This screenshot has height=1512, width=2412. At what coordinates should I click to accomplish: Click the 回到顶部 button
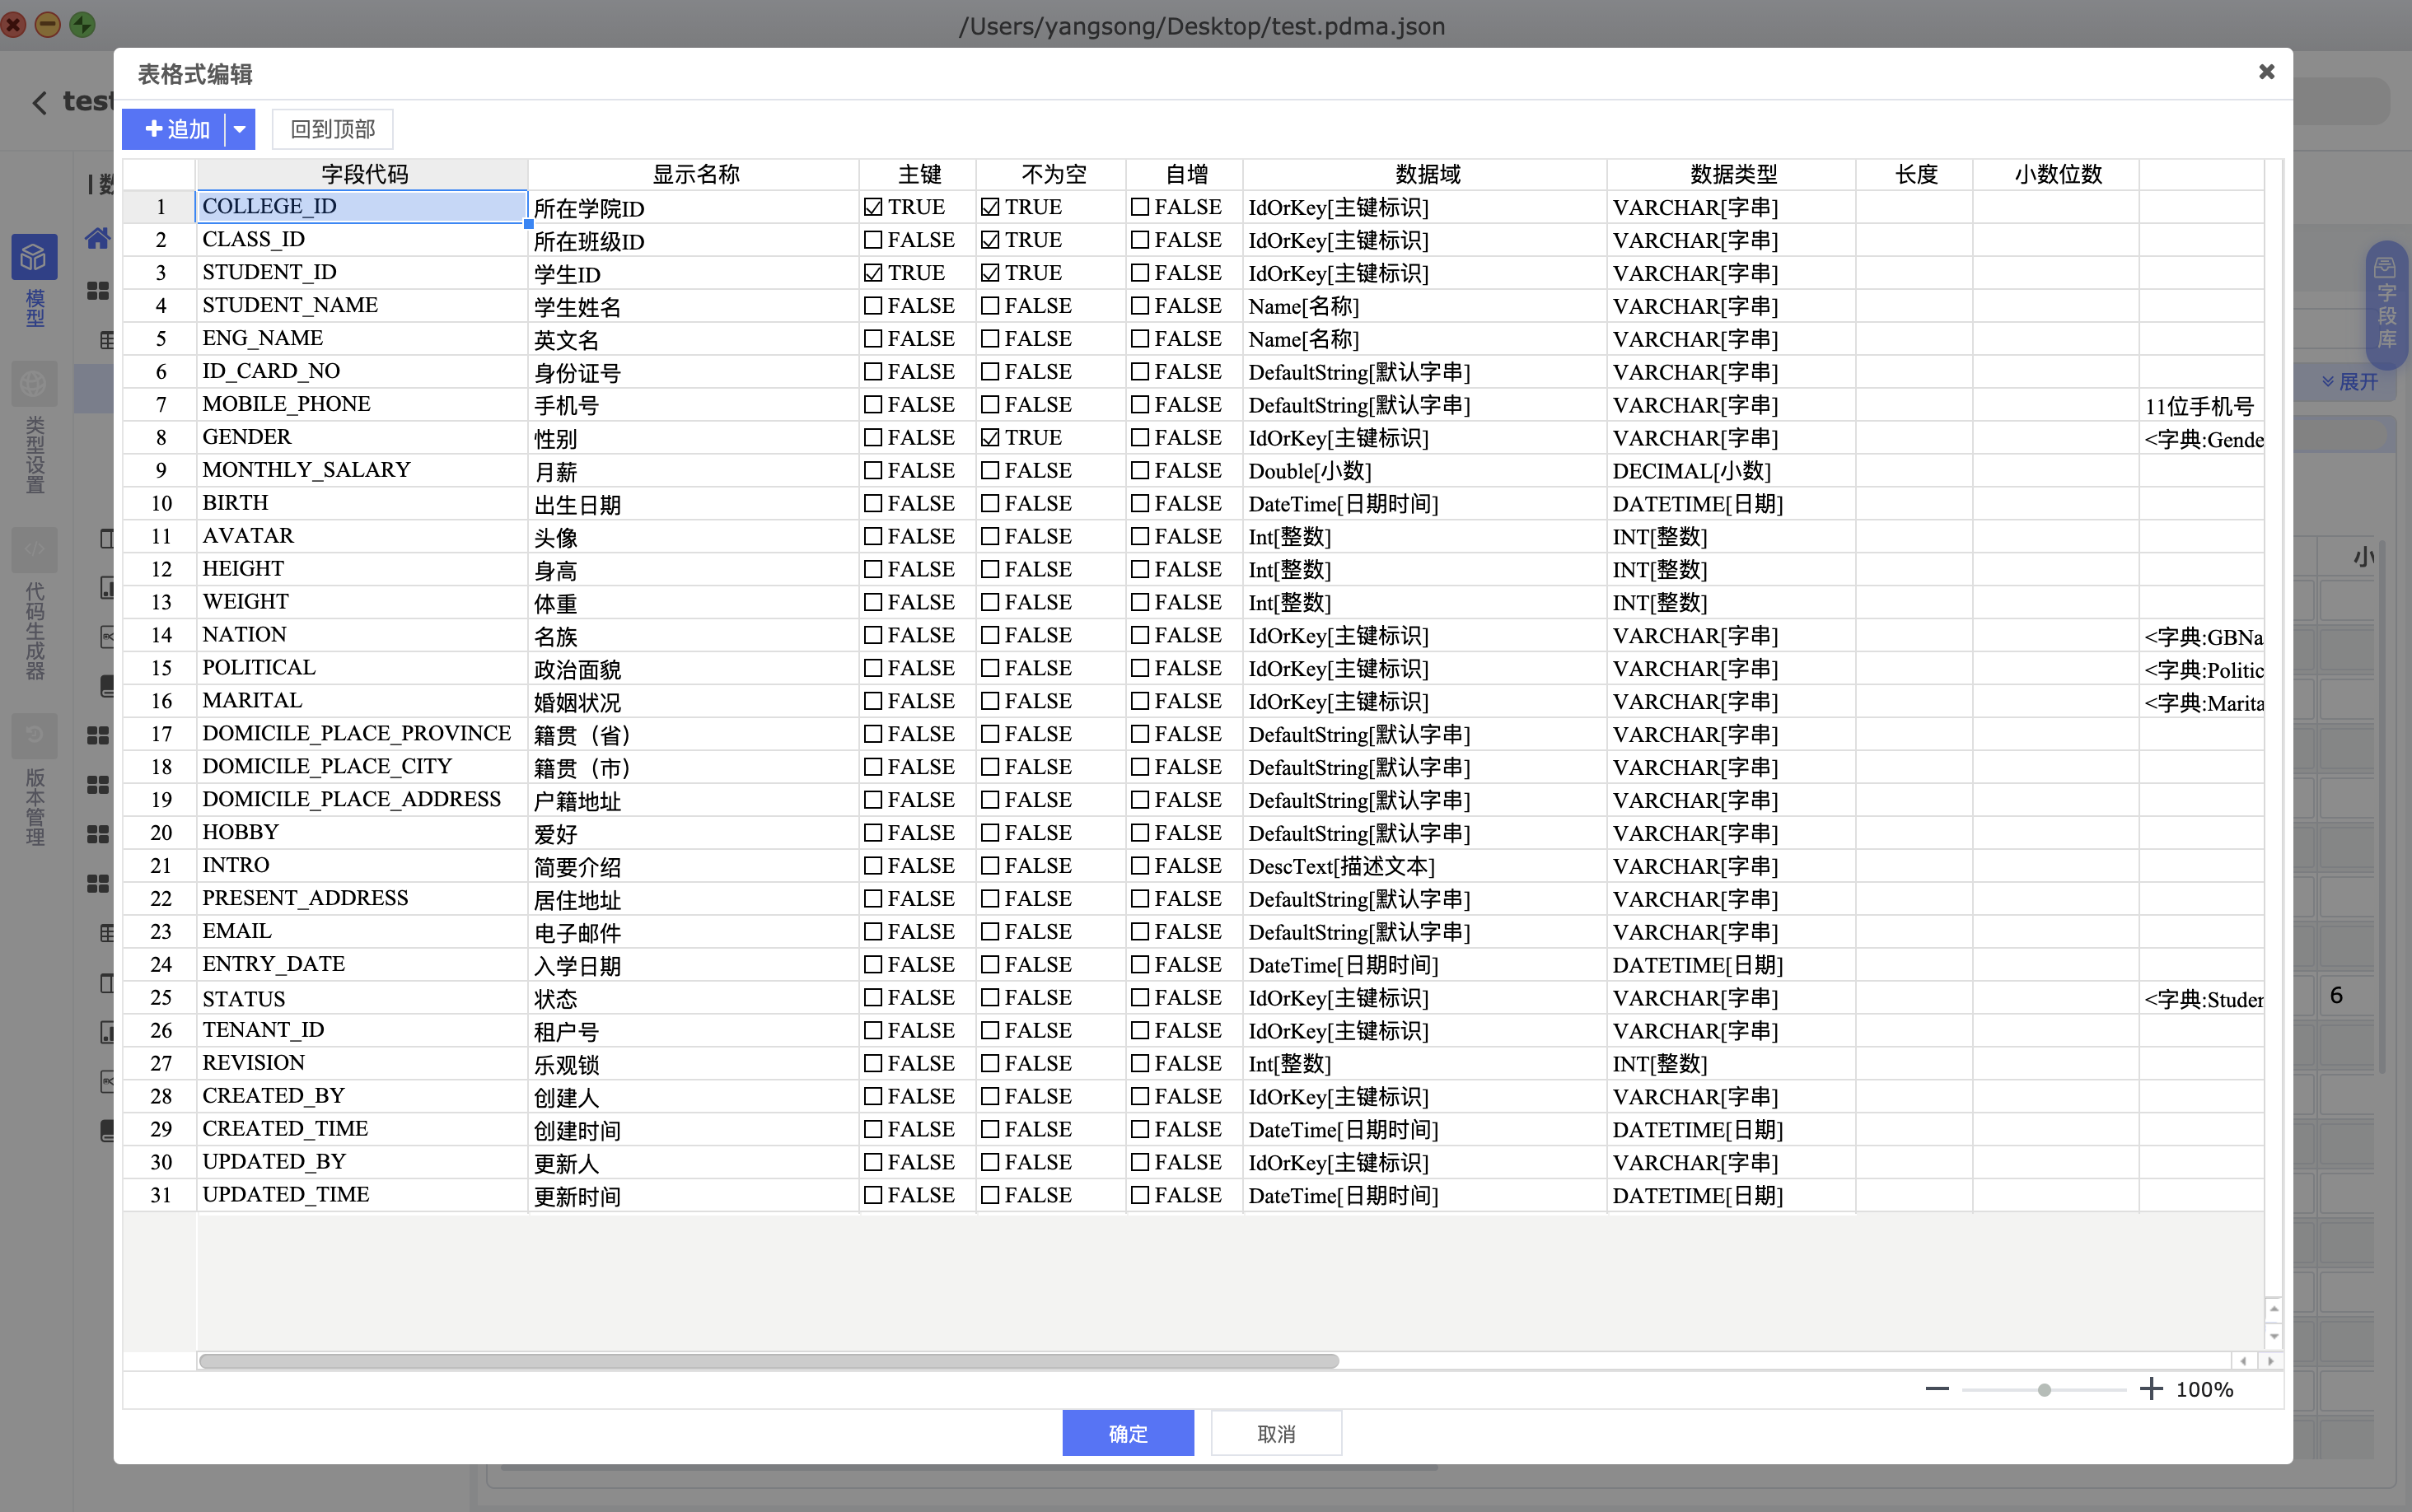click(x=332, y=129)
